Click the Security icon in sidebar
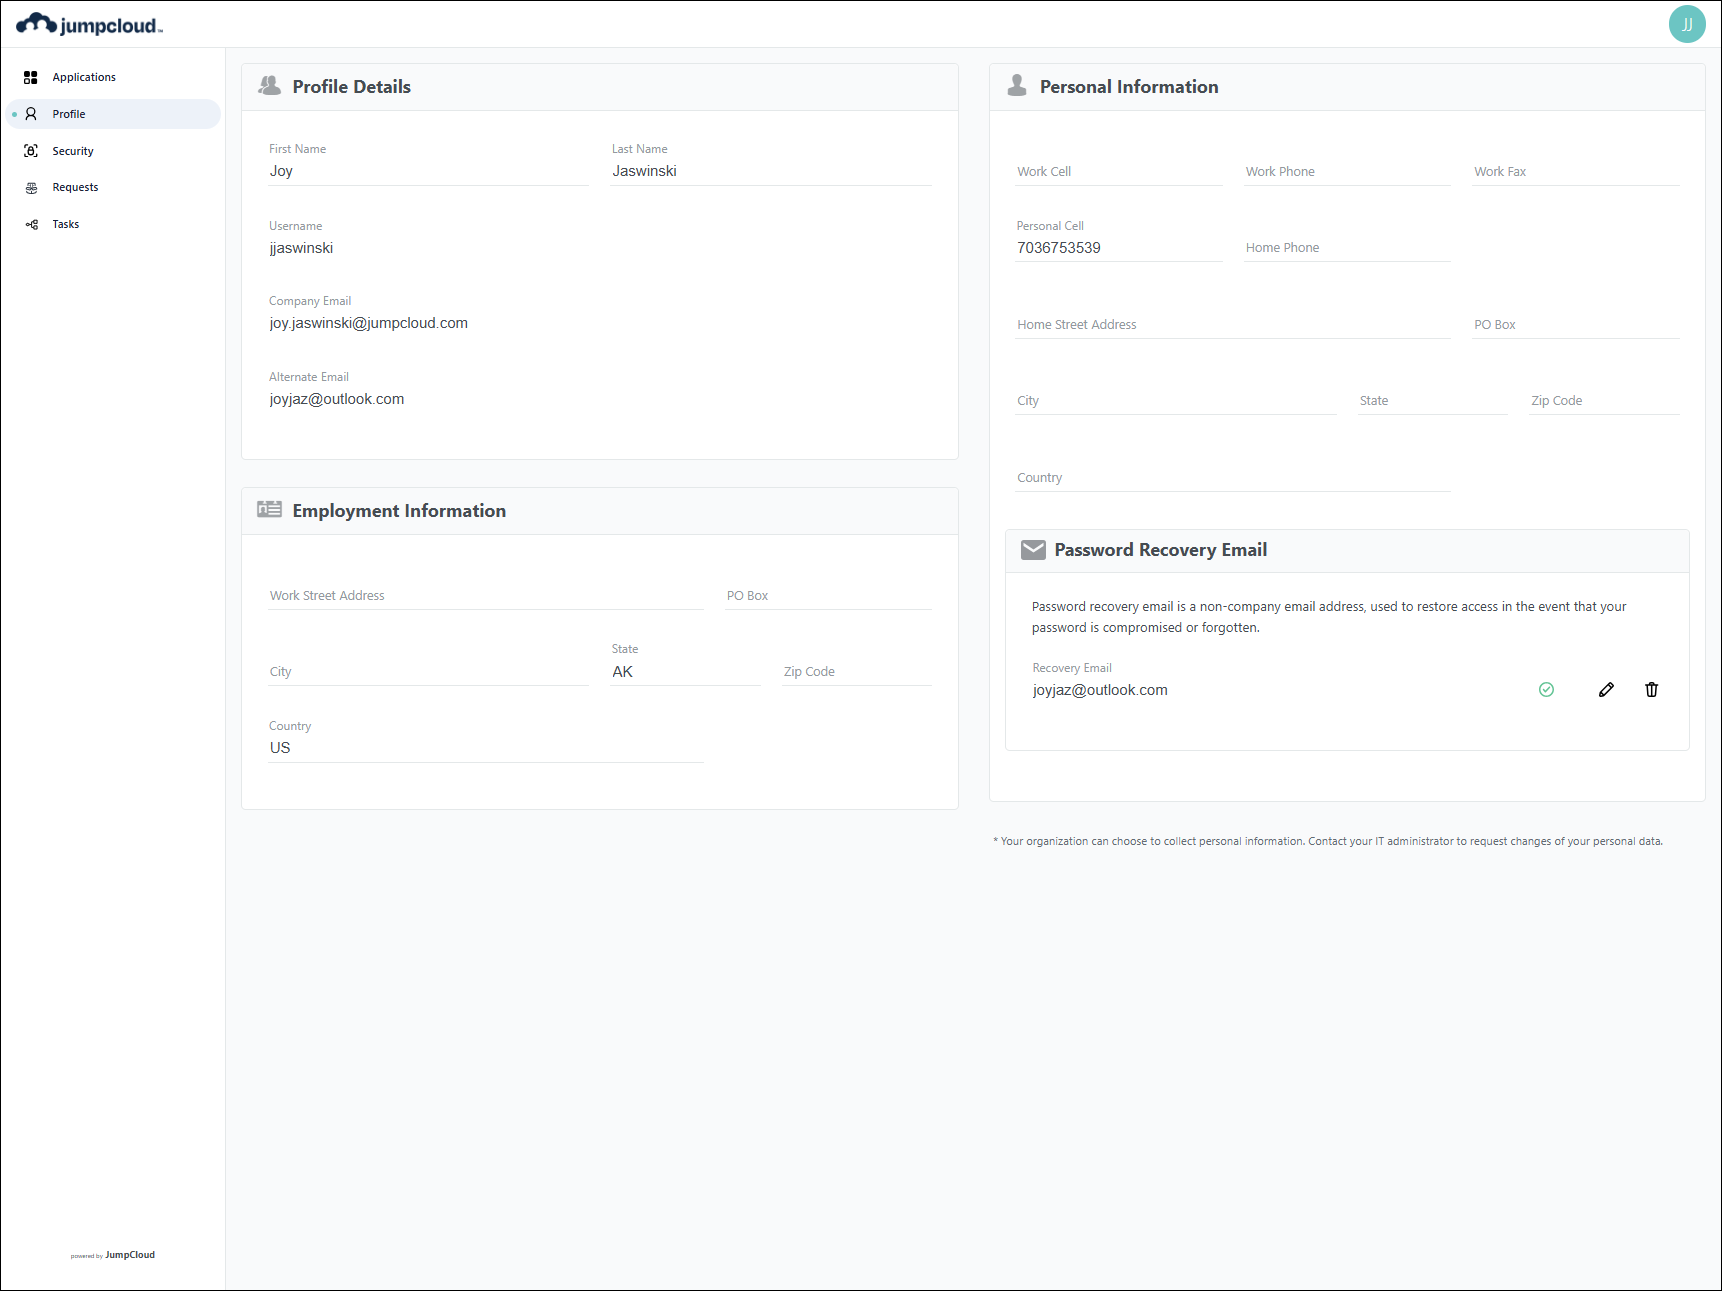Viewport: 1722px width, 1291px height. [31, 151]
